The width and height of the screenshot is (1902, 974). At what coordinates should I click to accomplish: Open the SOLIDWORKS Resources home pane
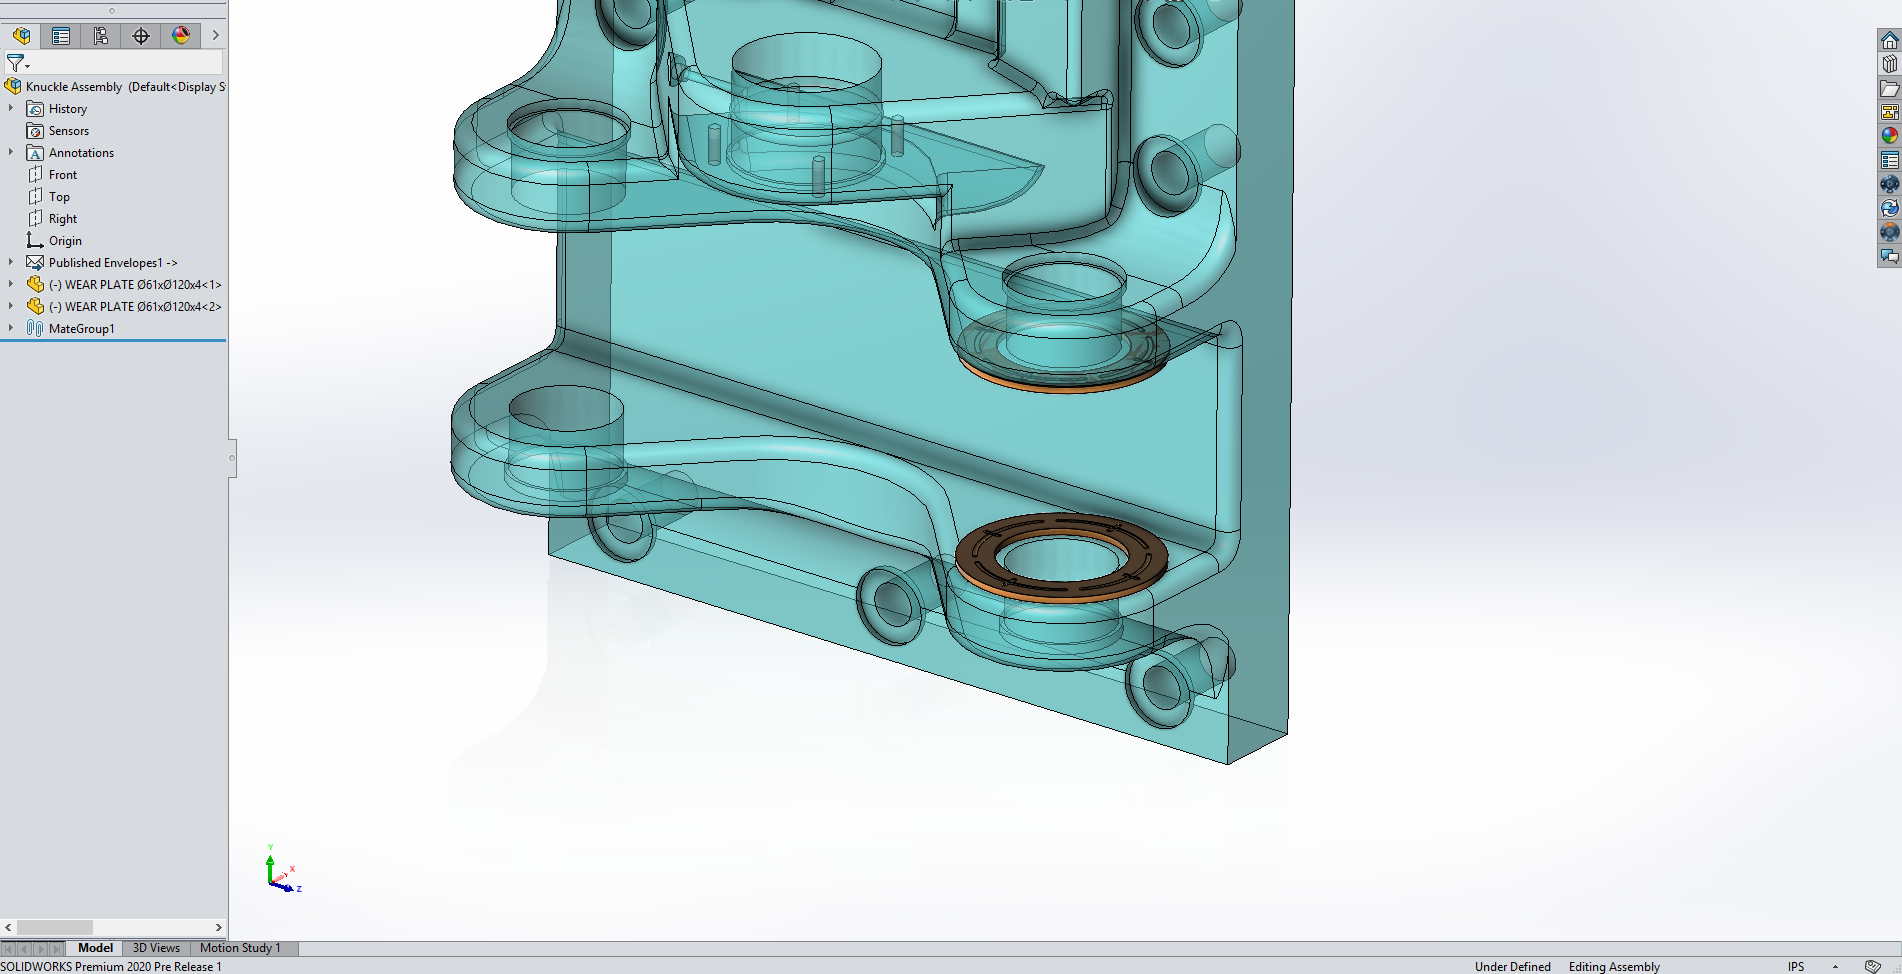(x=1890, y=40)
